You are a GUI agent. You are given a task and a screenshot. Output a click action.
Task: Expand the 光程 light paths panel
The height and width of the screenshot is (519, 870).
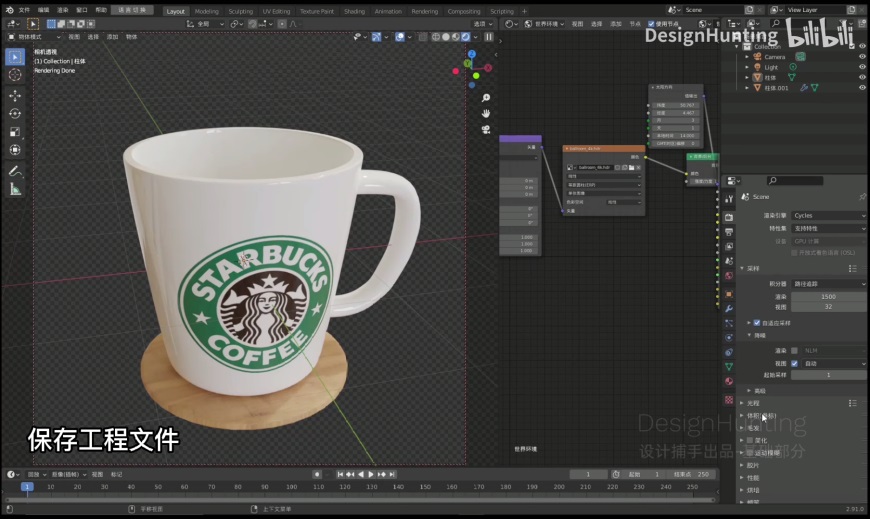pyautogui.click(x=742, y=403)
